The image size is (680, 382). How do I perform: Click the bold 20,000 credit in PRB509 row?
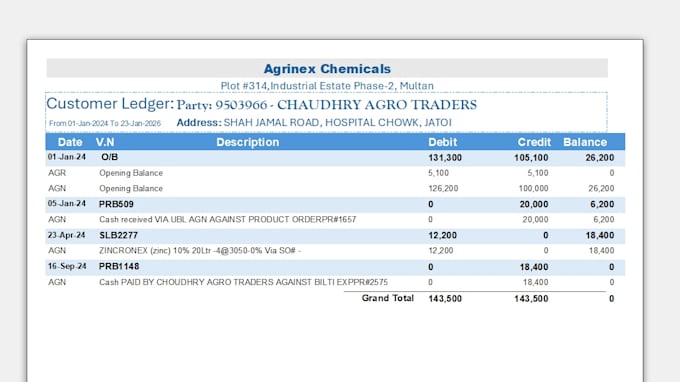[x=534, y=204]
